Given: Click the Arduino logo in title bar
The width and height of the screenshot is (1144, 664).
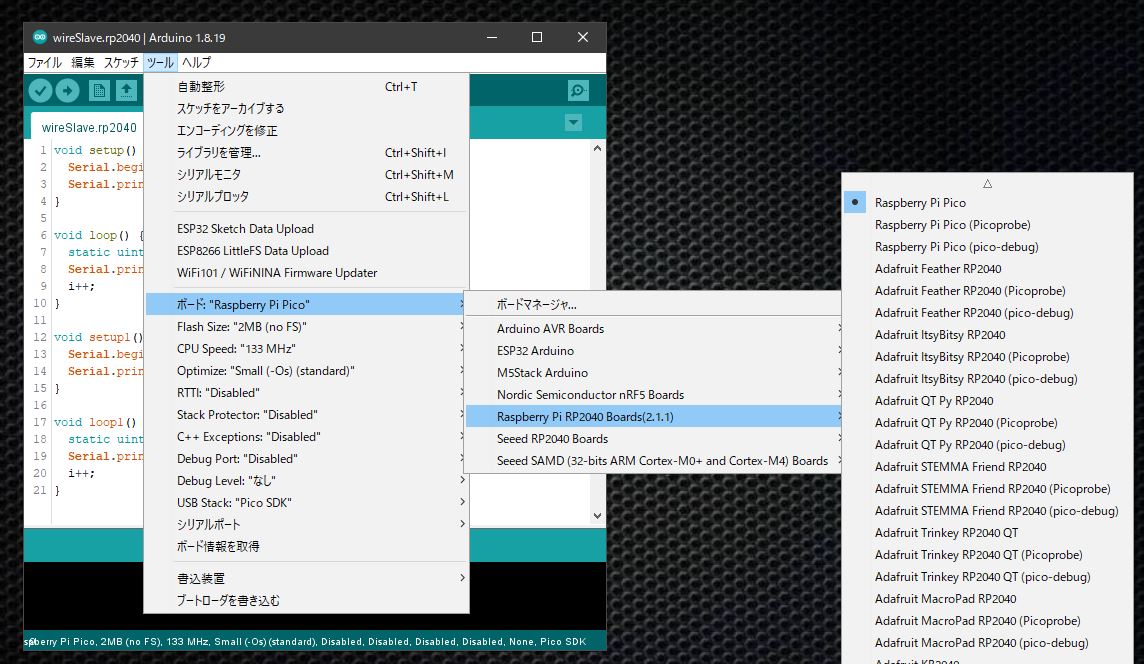Looking at the screenshot, I should (39, 37).
